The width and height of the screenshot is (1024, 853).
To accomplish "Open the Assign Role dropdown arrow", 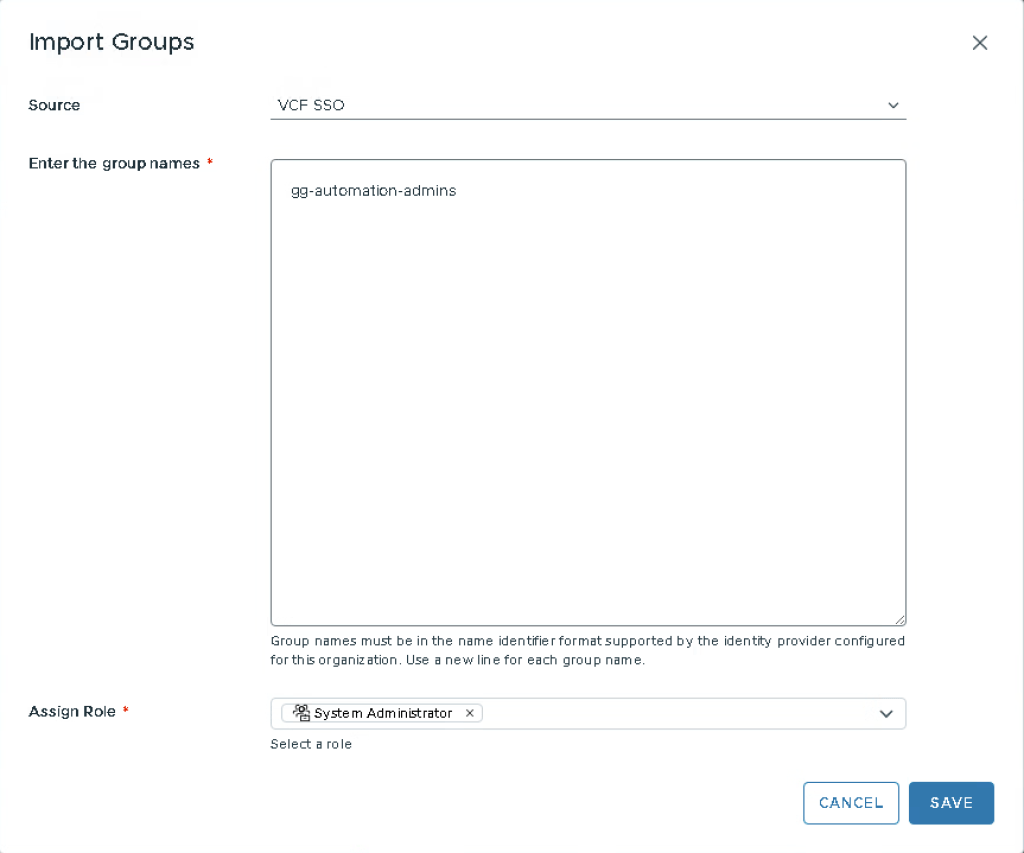I will 885,713.
